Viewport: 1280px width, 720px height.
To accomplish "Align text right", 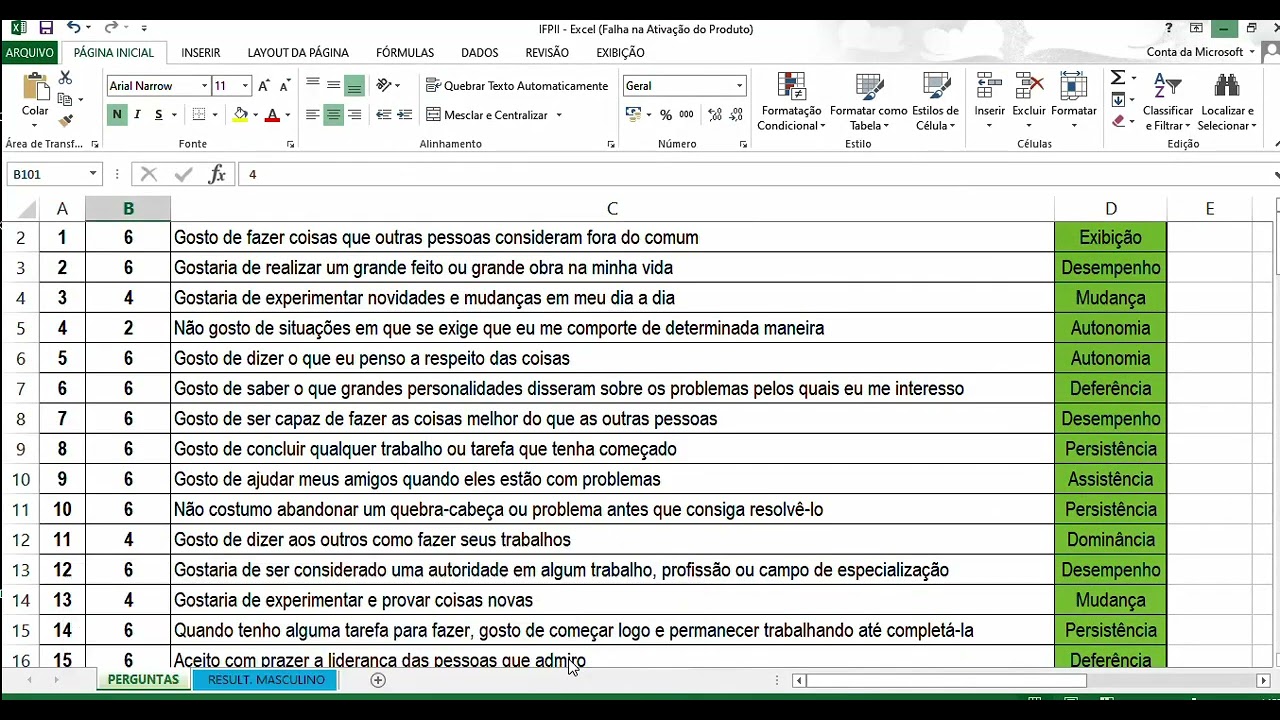I will 354,115.
